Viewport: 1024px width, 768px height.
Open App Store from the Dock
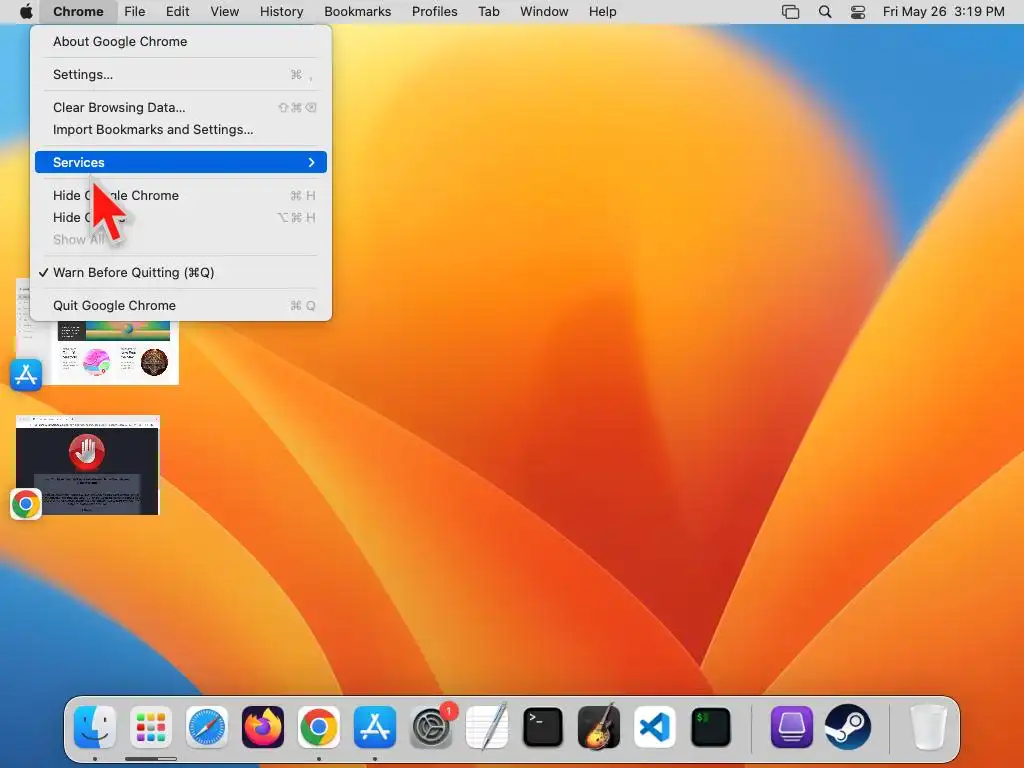pyautogui.click(x=375, y=726)
